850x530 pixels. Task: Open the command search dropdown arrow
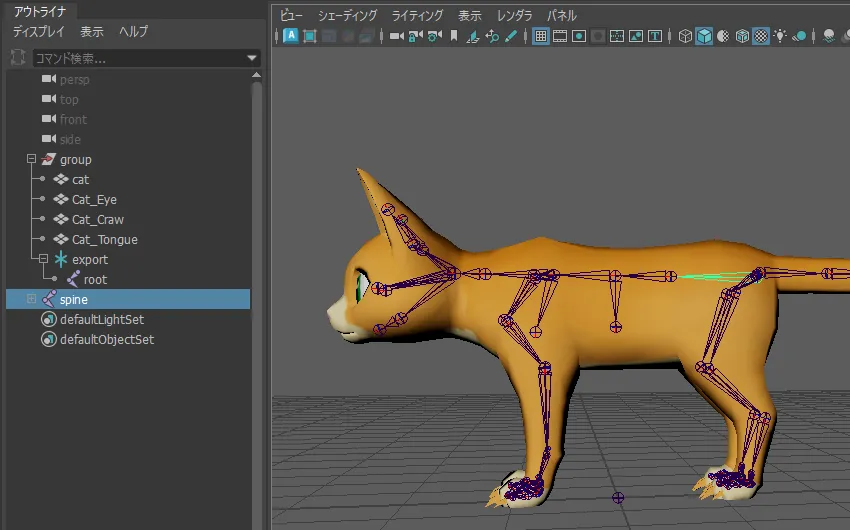(x=252, y=58)
